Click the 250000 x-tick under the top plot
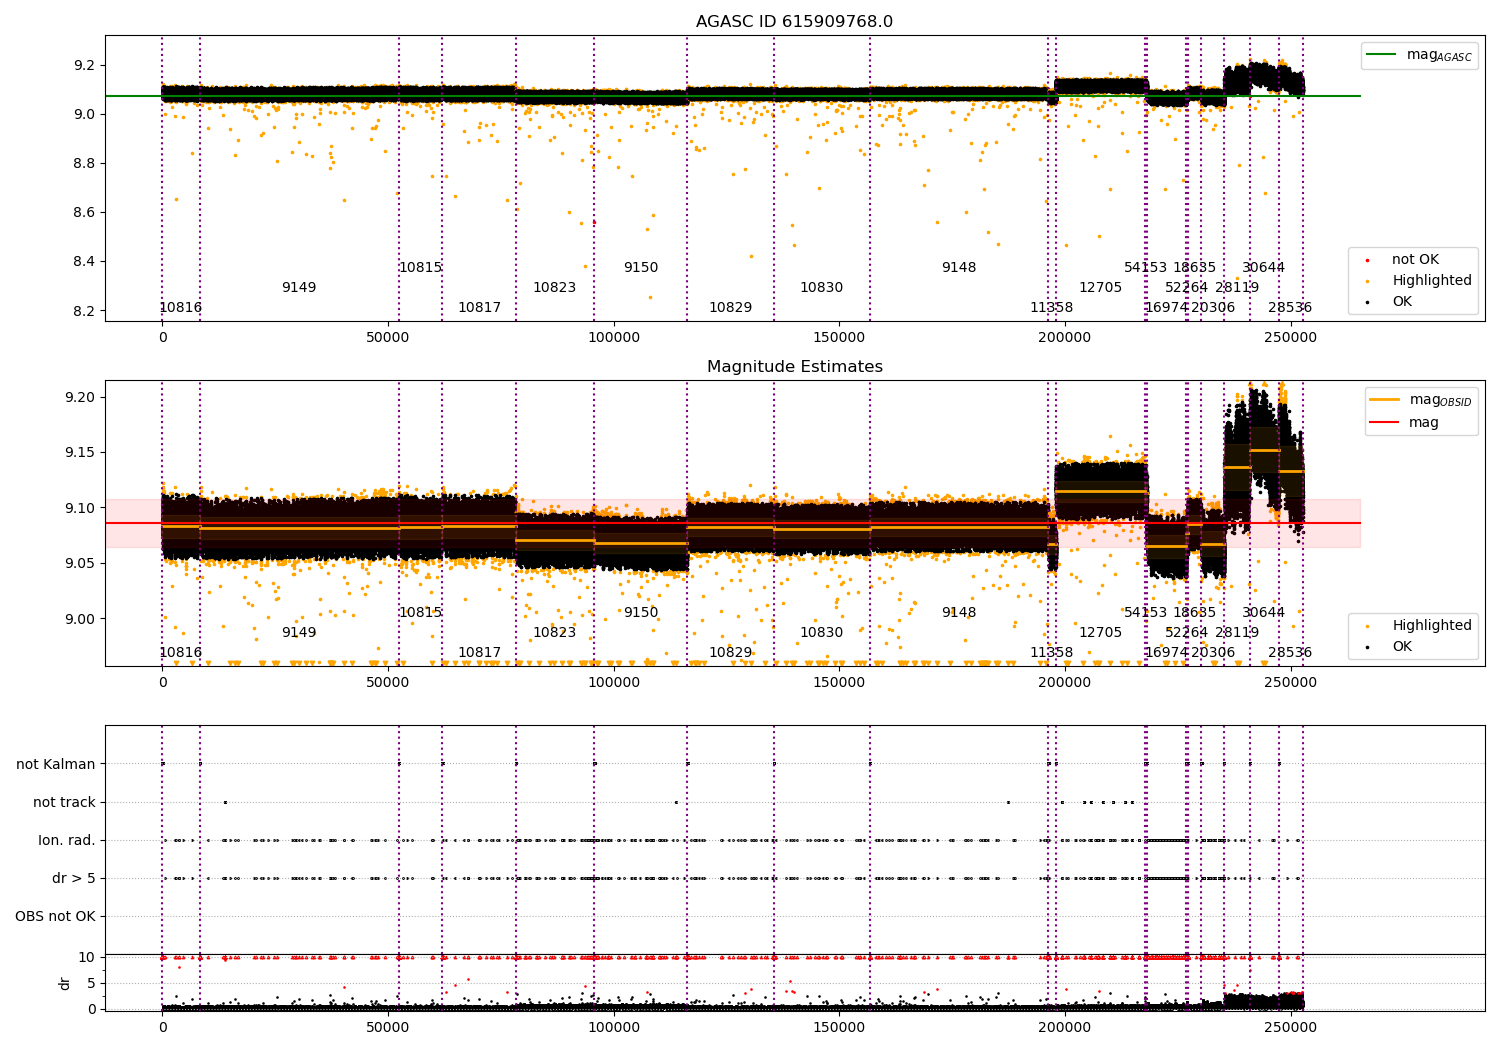The height and width of the screenshot is (1050, 1500). click(1291, 338)
